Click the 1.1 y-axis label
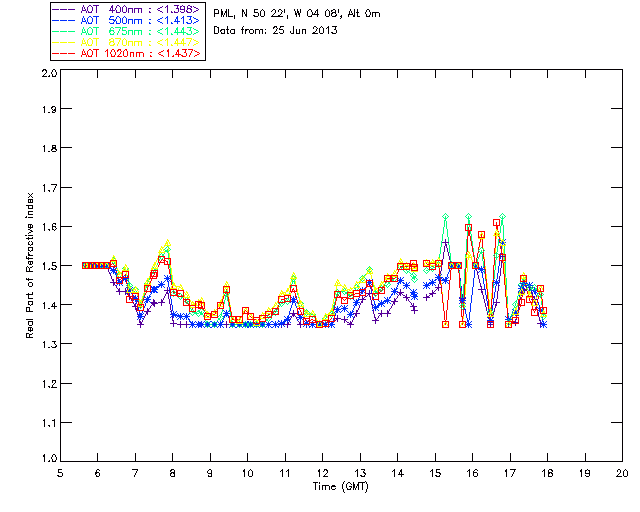Screen dimensions: 640x512 coord(49,423)
